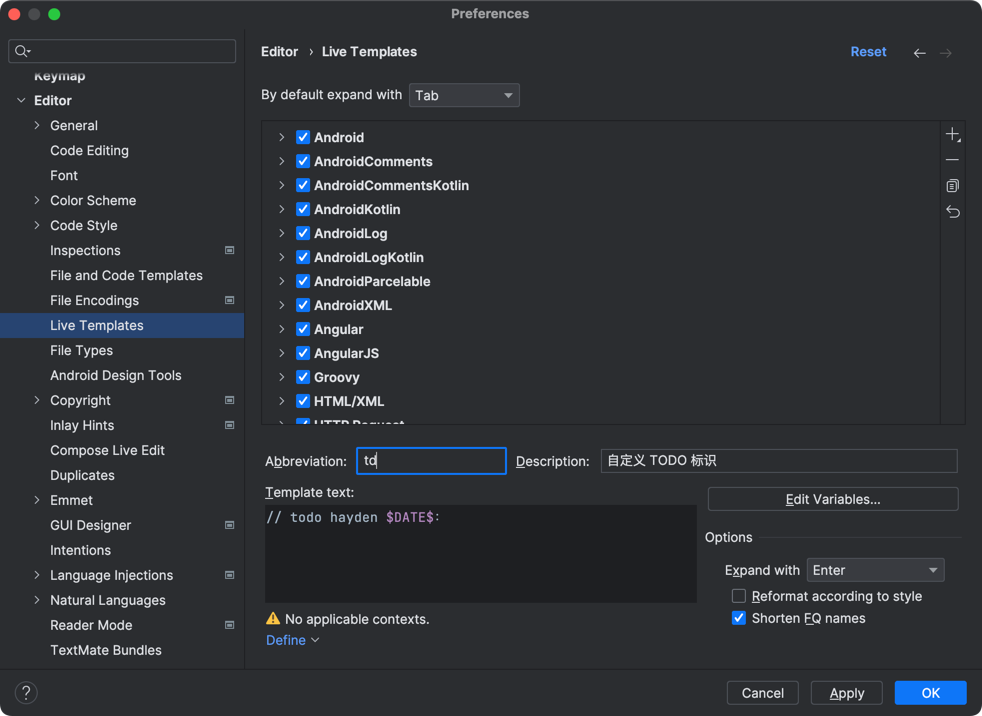Image resolution: width=982 pixels, height=716 pixels.
Task: Click the duplicate template copy icon
Action: [x=952, y=186]
